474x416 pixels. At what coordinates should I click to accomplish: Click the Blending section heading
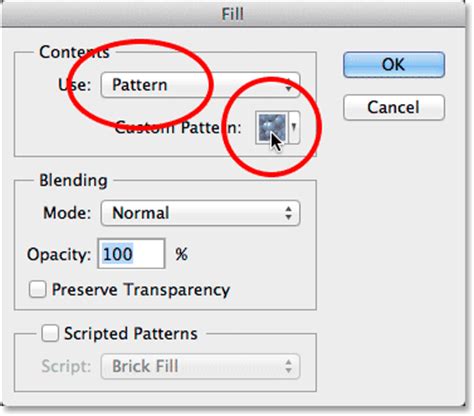tap(73, 181)
